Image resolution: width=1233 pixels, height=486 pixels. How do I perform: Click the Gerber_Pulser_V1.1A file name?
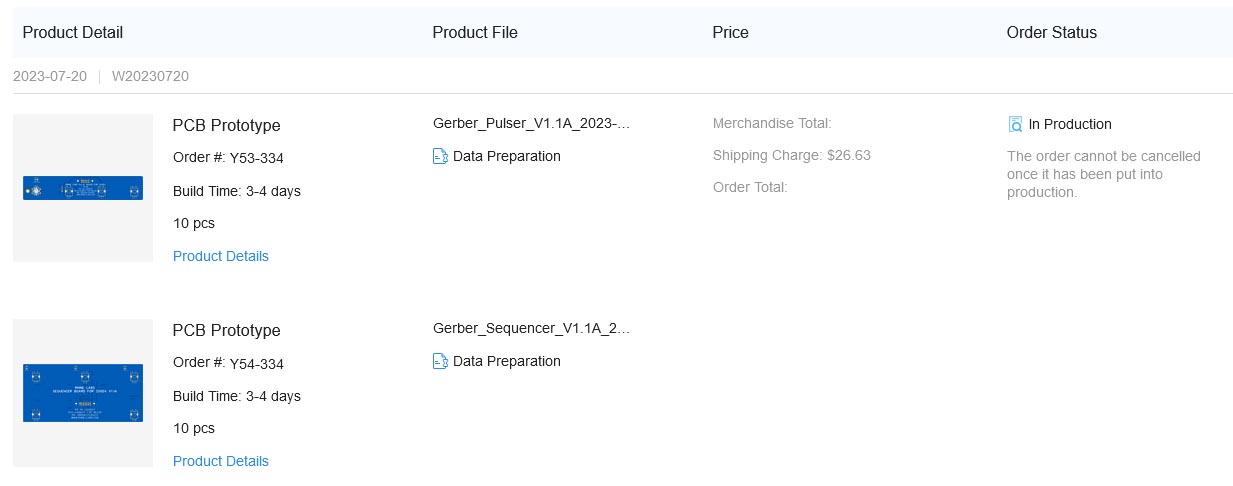click(x=532, y=123)
